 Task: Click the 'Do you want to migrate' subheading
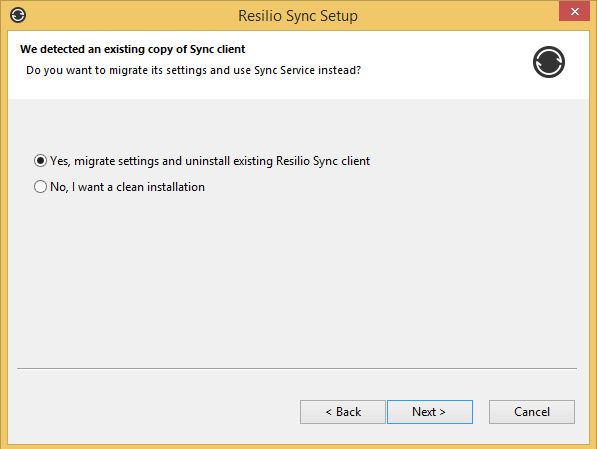(193, 70)
